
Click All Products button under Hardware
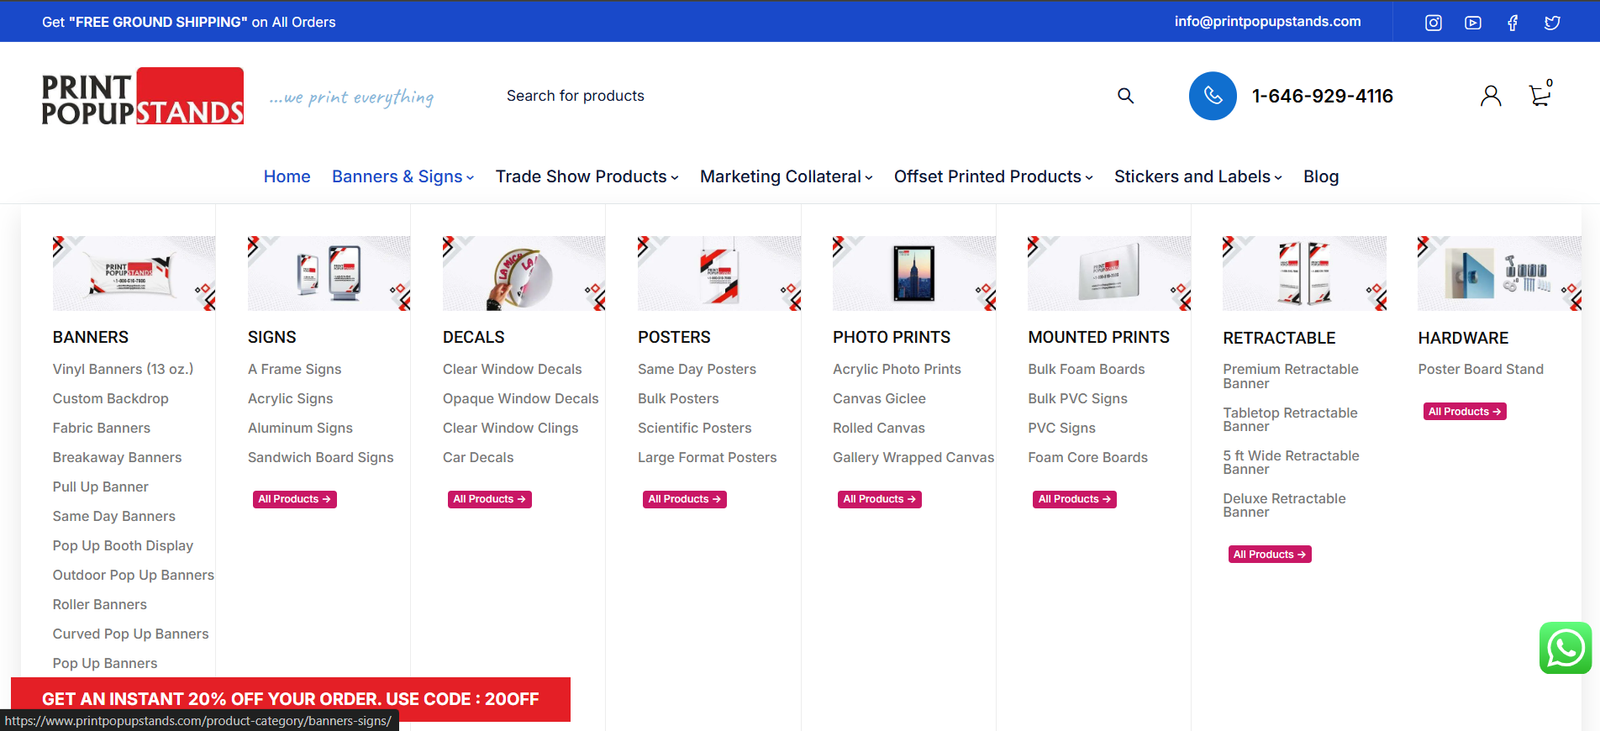[1465, 412]
